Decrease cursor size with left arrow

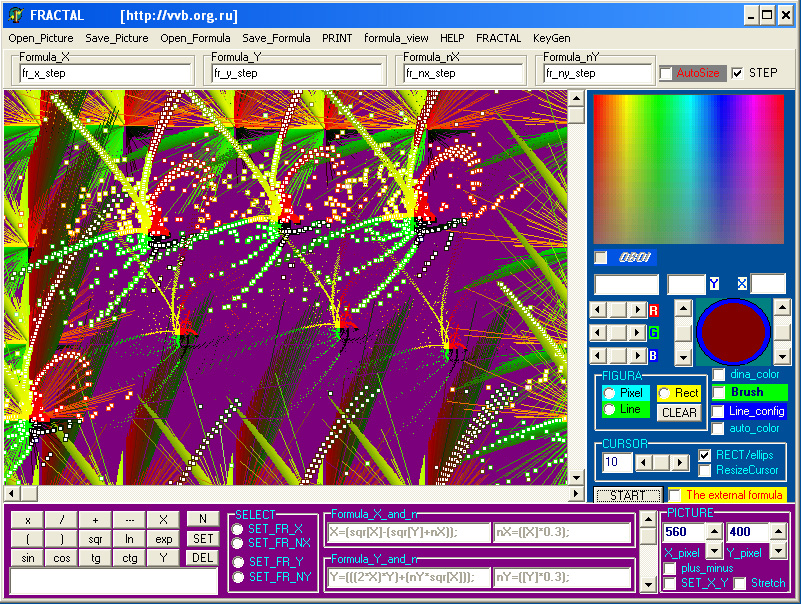coord(643,463)
